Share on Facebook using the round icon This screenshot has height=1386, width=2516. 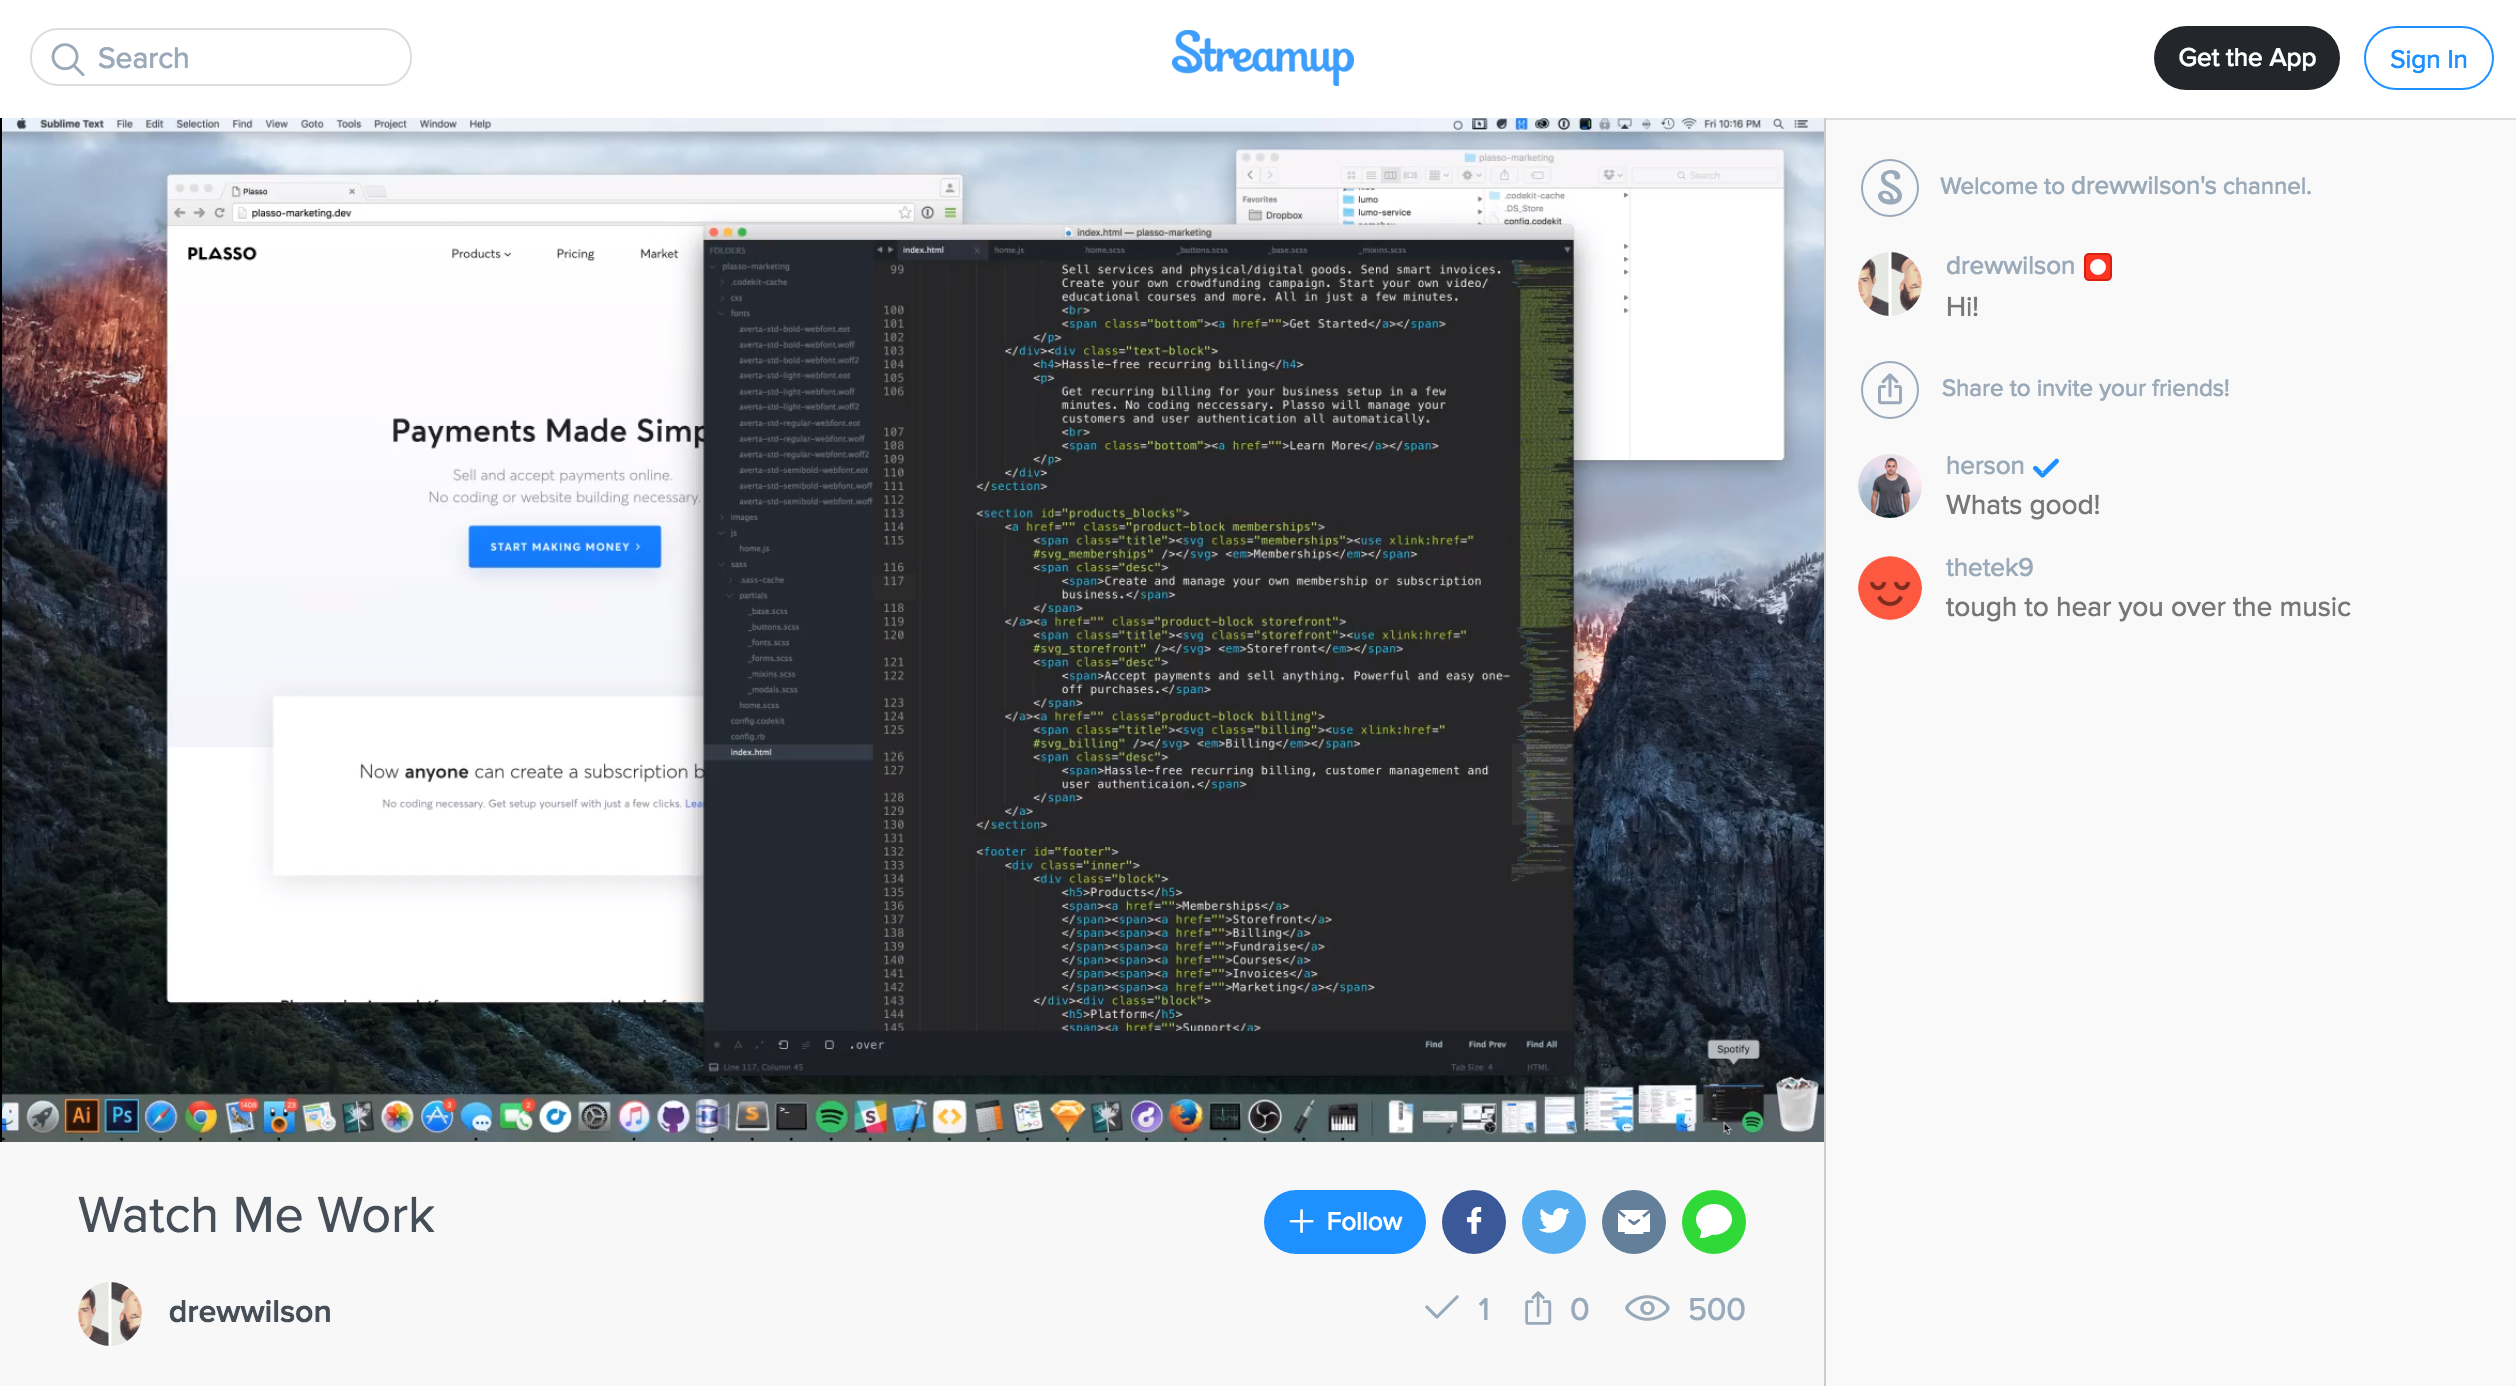point(1473,1221)
